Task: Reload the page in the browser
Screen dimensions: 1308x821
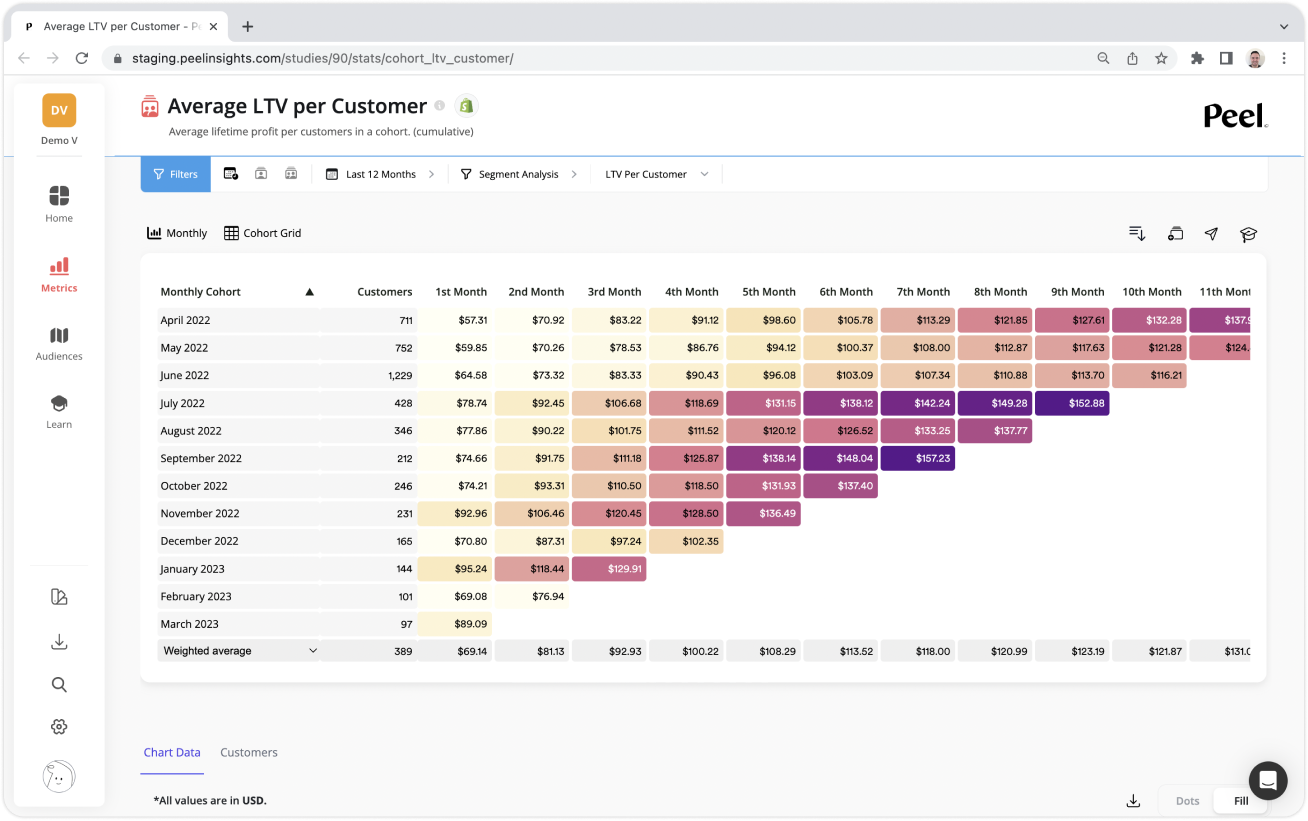Action: pyautogui.click(x=82, y=59)
